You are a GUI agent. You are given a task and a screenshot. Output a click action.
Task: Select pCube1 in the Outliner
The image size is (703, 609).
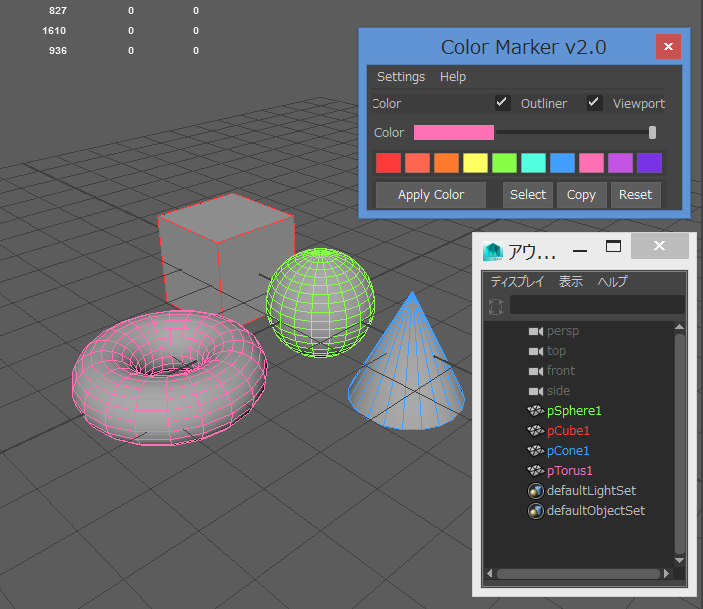click(x=568, y=431)
